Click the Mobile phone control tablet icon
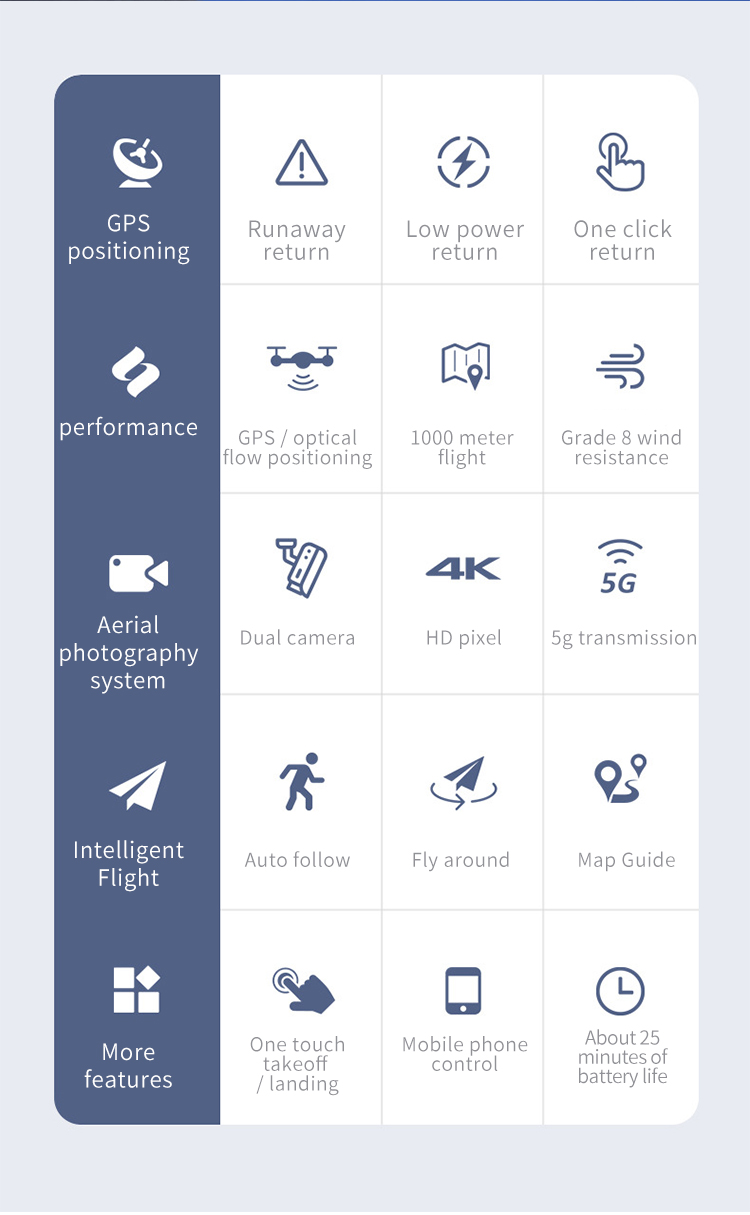The height and width of the screenshot is (1215, 750). tap(463, 991)
